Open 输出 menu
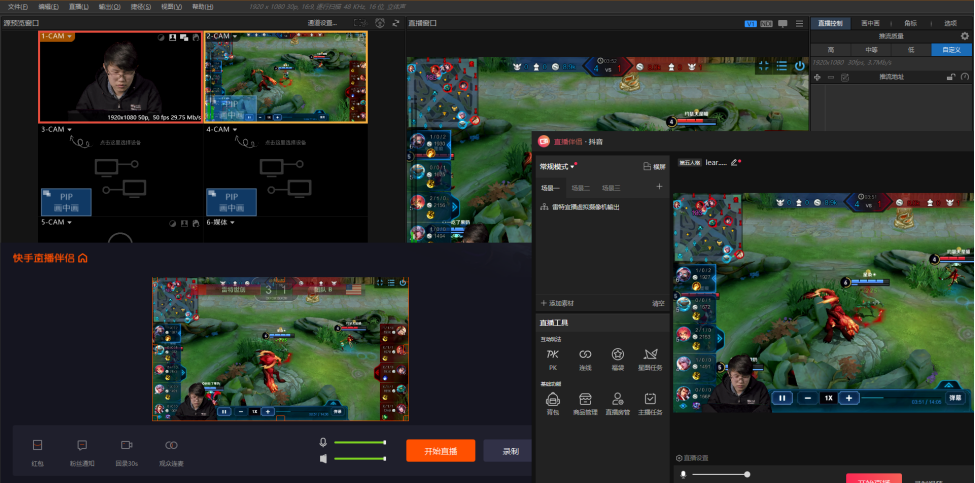 click(109, 7)
